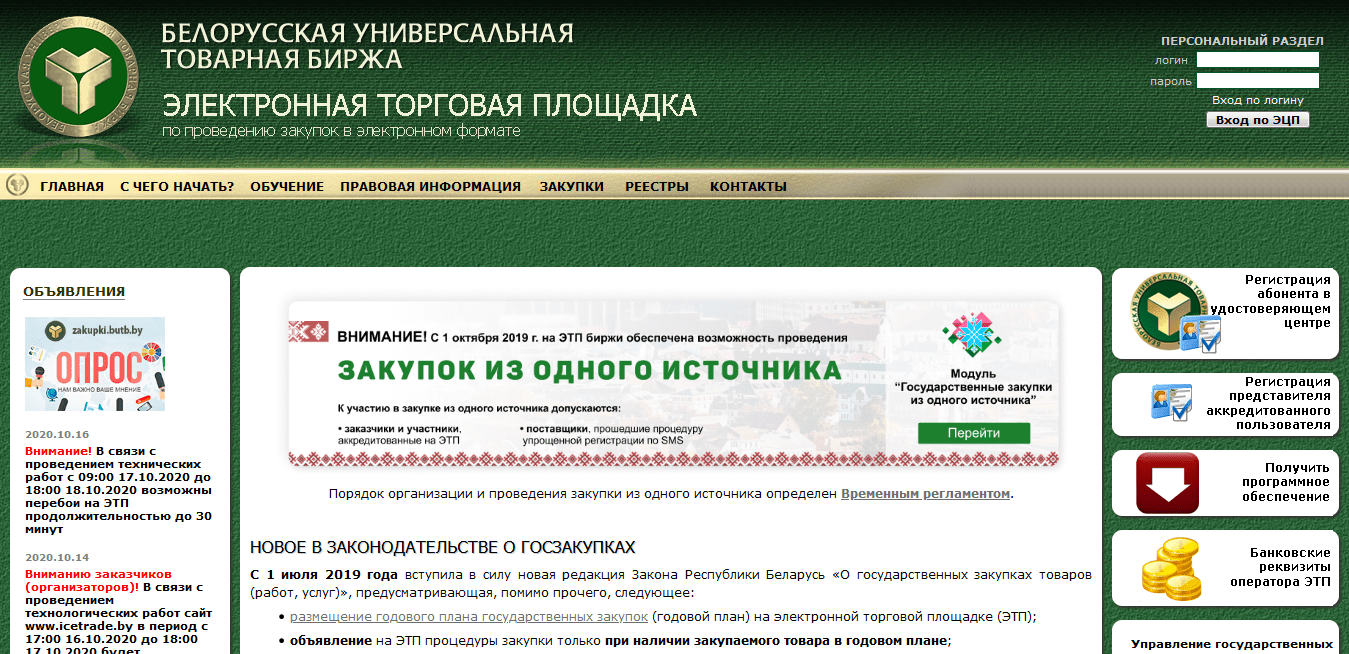
Task: Open the ГЛАВНАЯ menu item
Action: tap(72, 187)
